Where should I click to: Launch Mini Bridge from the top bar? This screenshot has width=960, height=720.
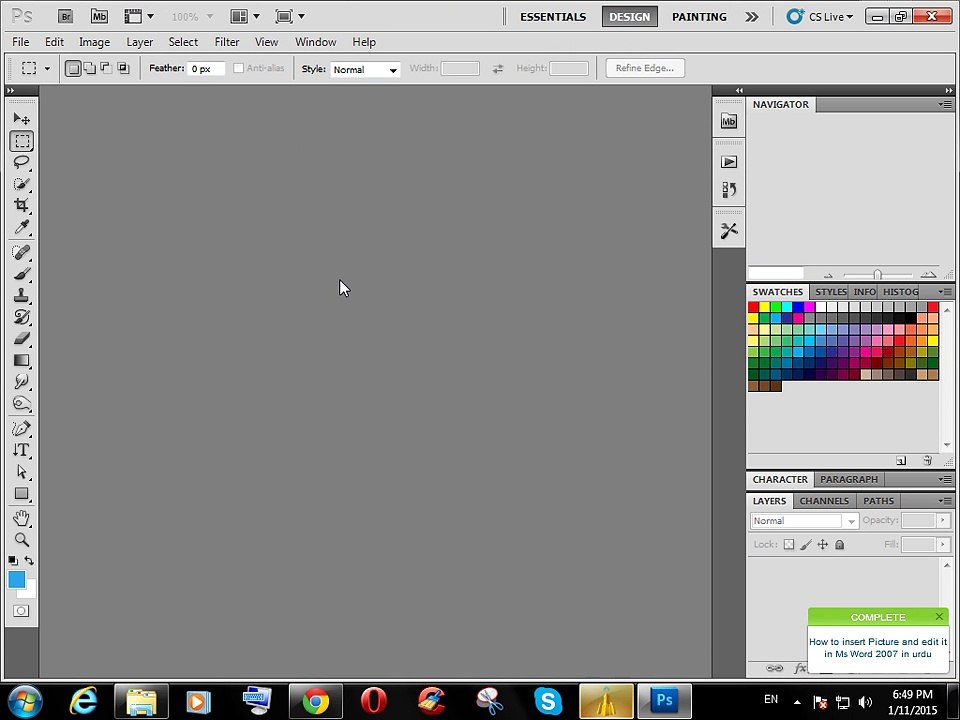coord(99,17)
